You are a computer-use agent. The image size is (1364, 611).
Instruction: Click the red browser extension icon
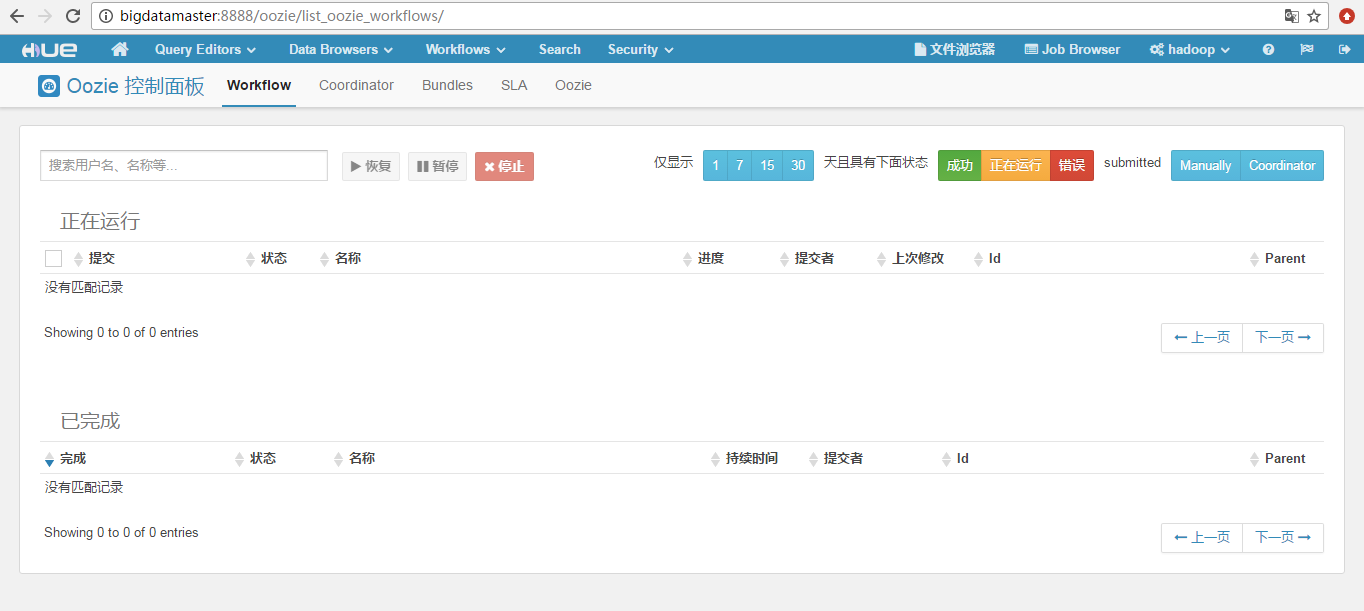tap(1347, 16)
